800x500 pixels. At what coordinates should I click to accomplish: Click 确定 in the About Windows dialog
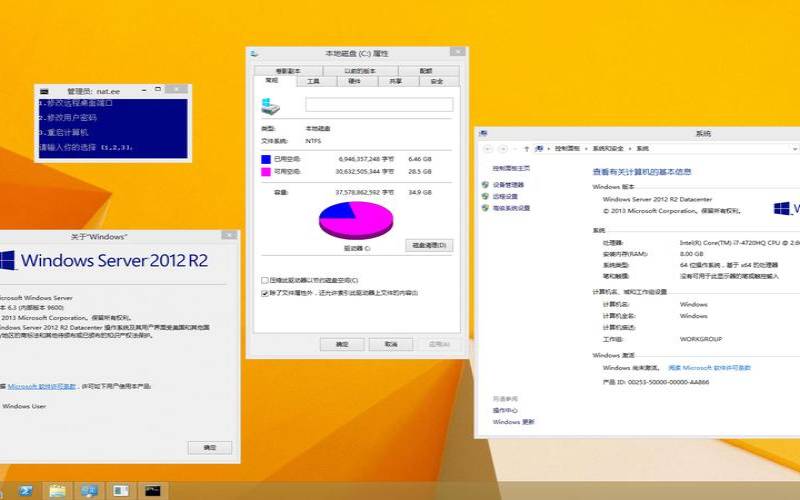pyautogui.click(x=210, y=447)
